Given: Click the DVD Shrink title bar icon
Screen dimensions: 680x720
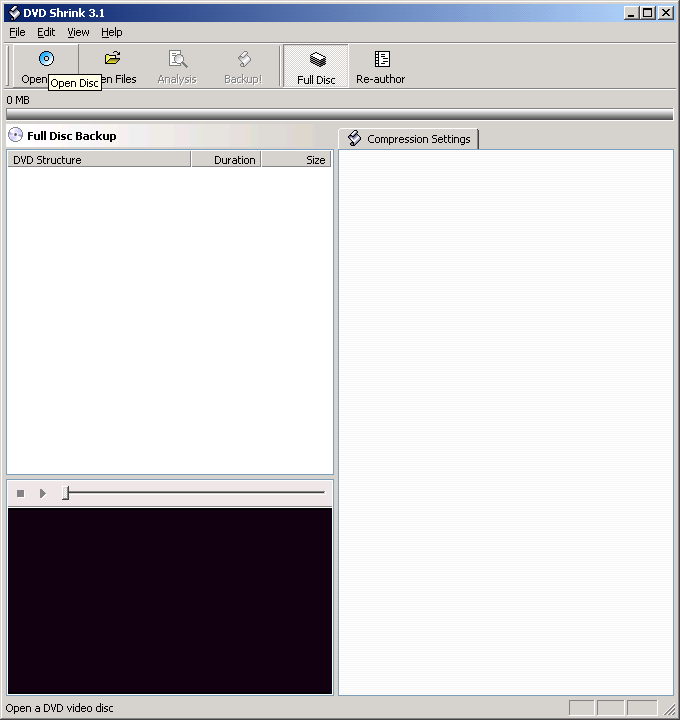Looking at the screenshot, I should point(13,12).
